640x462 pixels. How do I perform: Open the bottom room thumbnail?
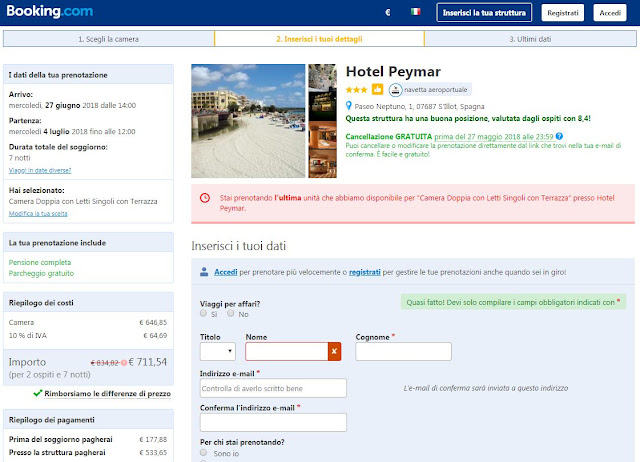[322, 164]
